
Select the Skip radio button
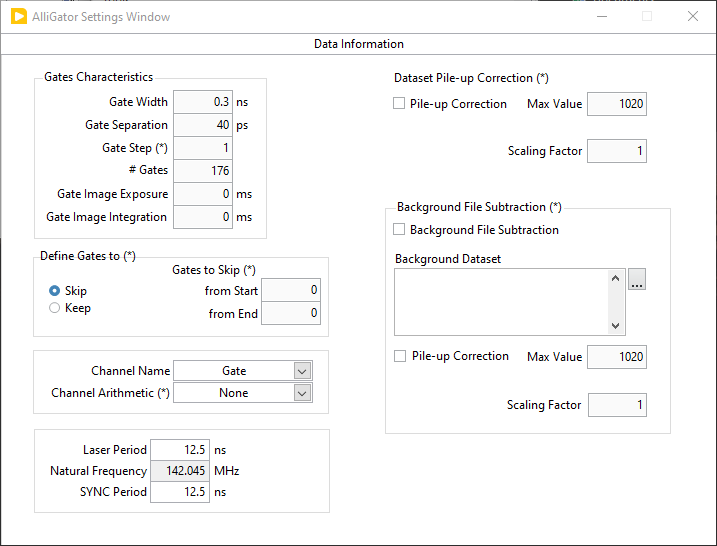54,290
